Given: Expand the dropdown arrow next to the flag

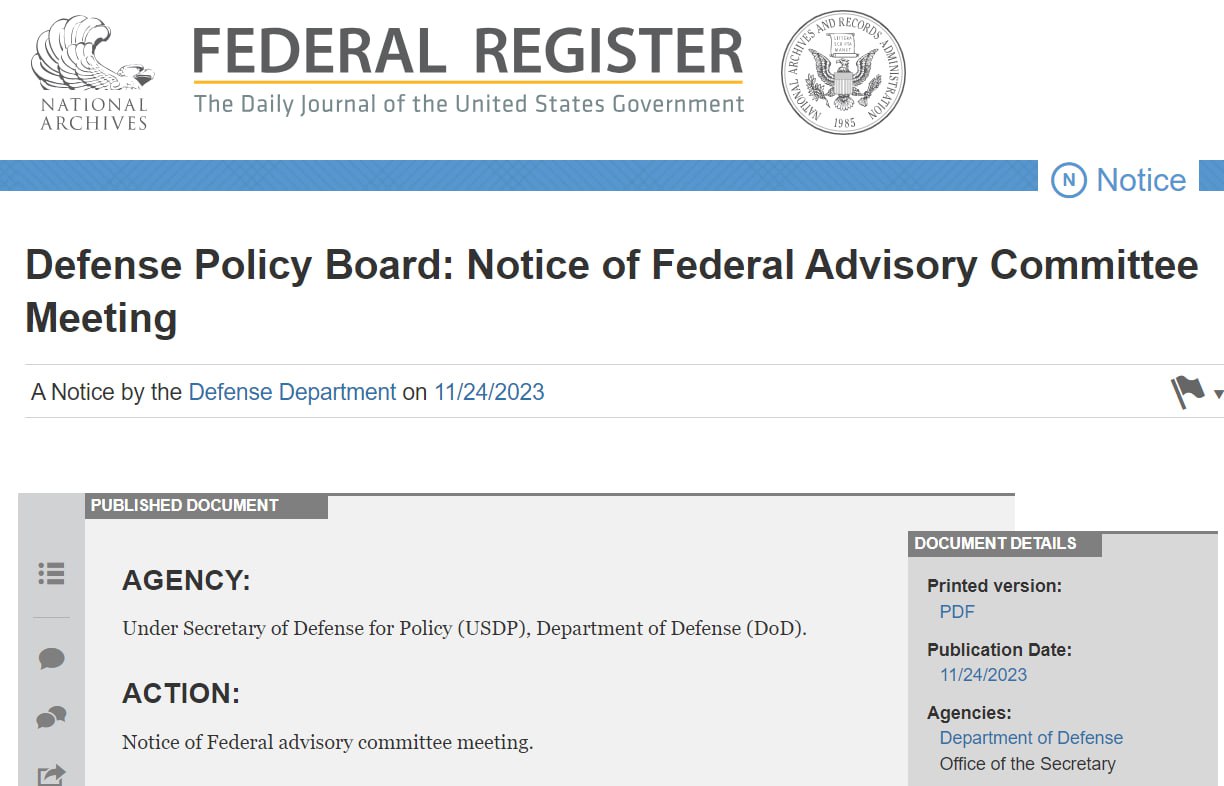Looking at the screenshot, I should (x=1217, y=394).
